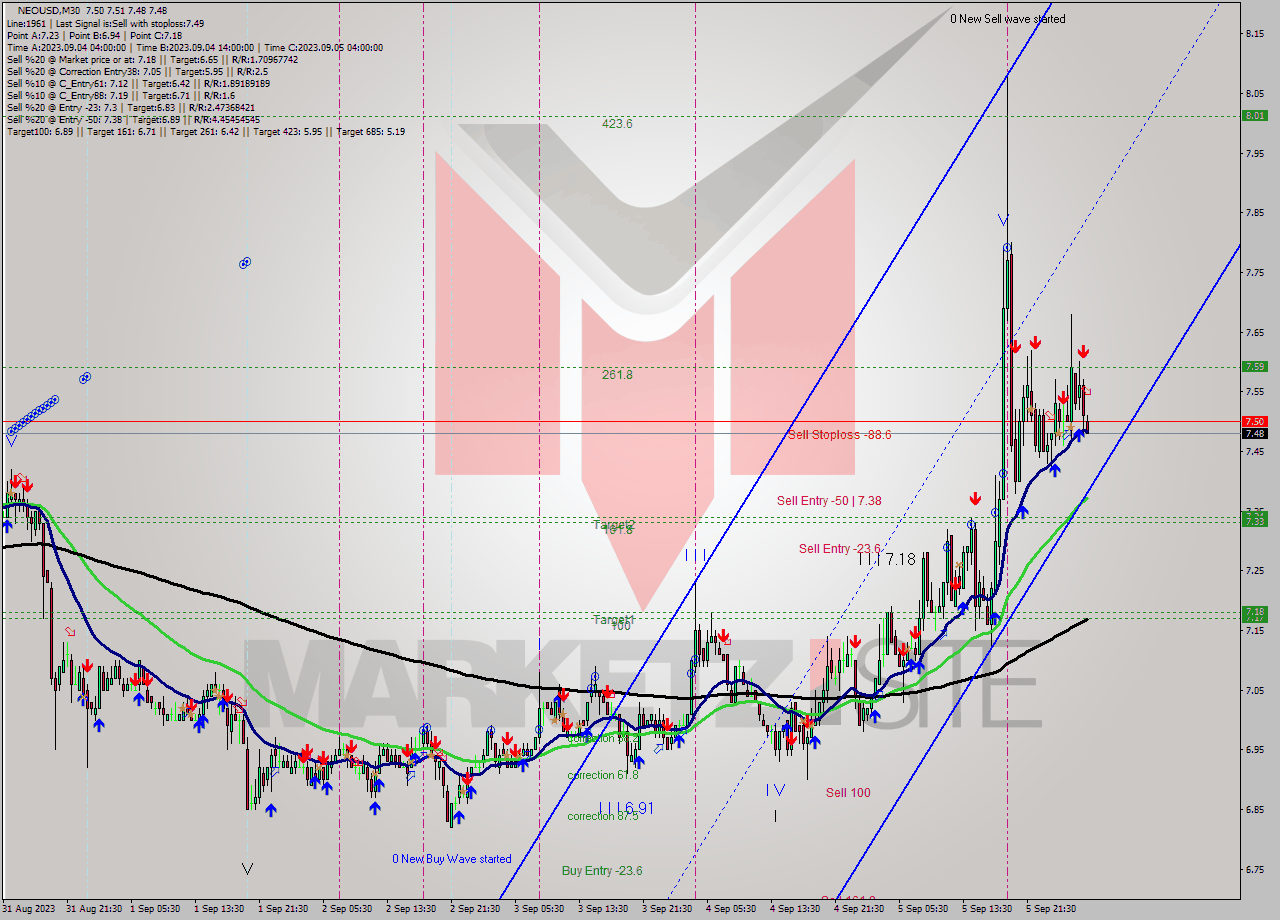Viewport: 1280px width, 920px height.
Task: Click the green 8.01 price tag
Action: click(x=1255, y=115)
